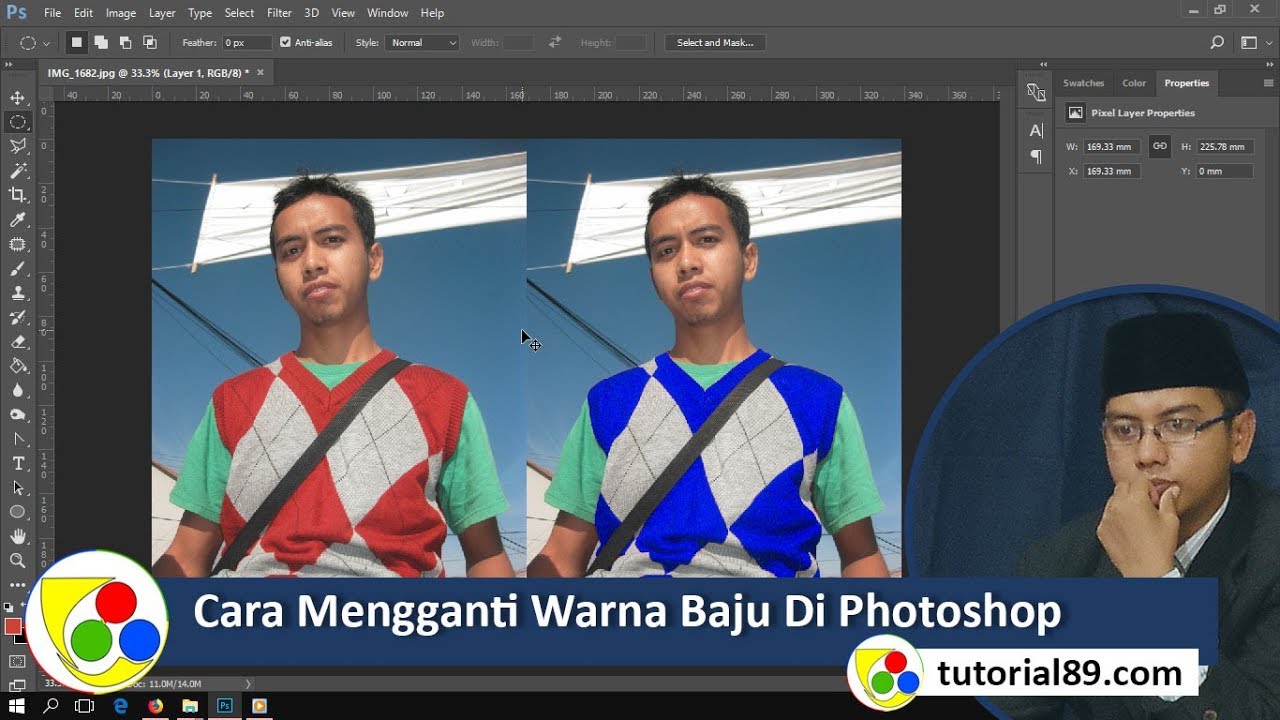Open the Filter menu

pos(280,13)
